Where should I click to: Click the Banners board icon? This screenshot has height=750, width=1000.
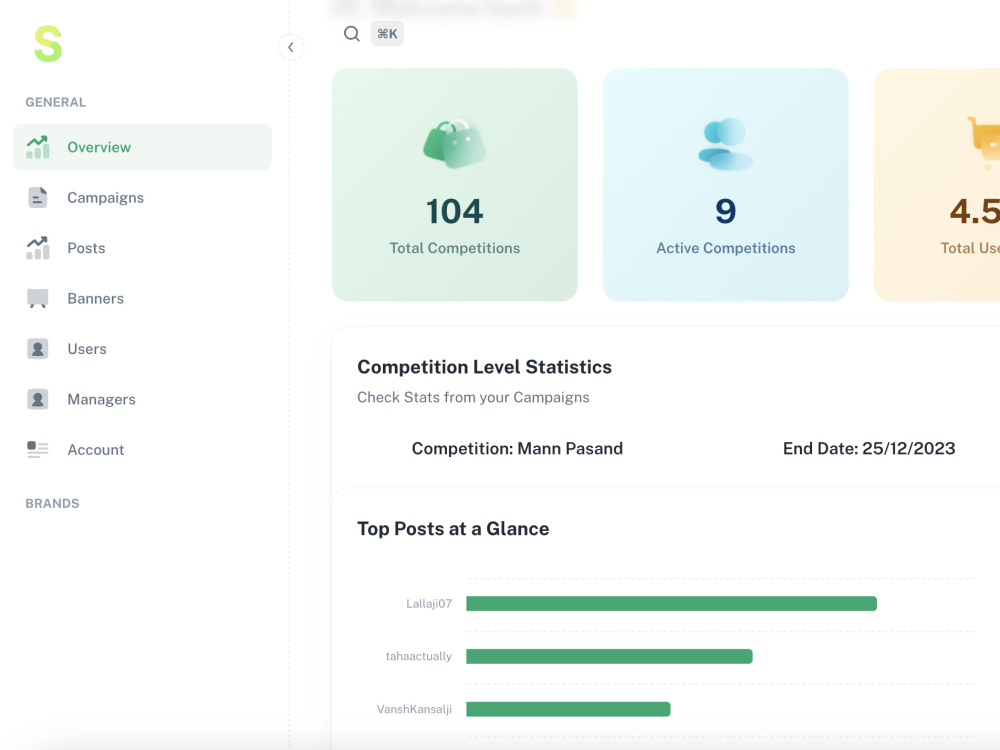coord(38,298)
